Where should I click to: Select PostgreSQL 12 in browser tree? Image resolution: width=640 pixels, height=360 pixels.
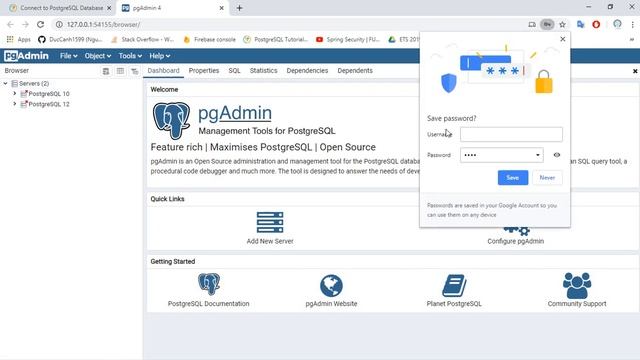(x=49, y=104)
